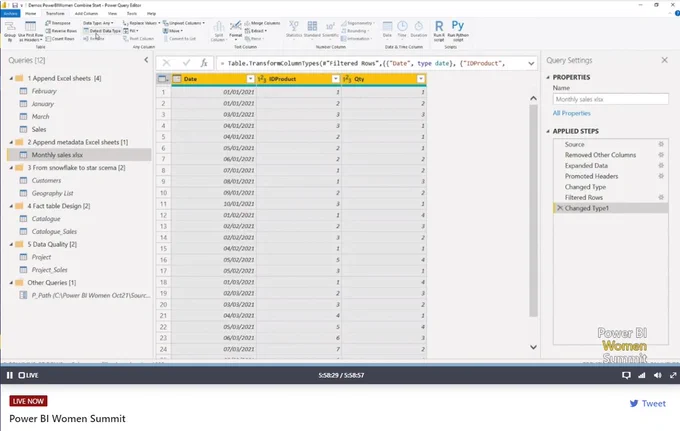
Task: Click the table's vertical scrollbar
Action: click(x=533, y=210)
